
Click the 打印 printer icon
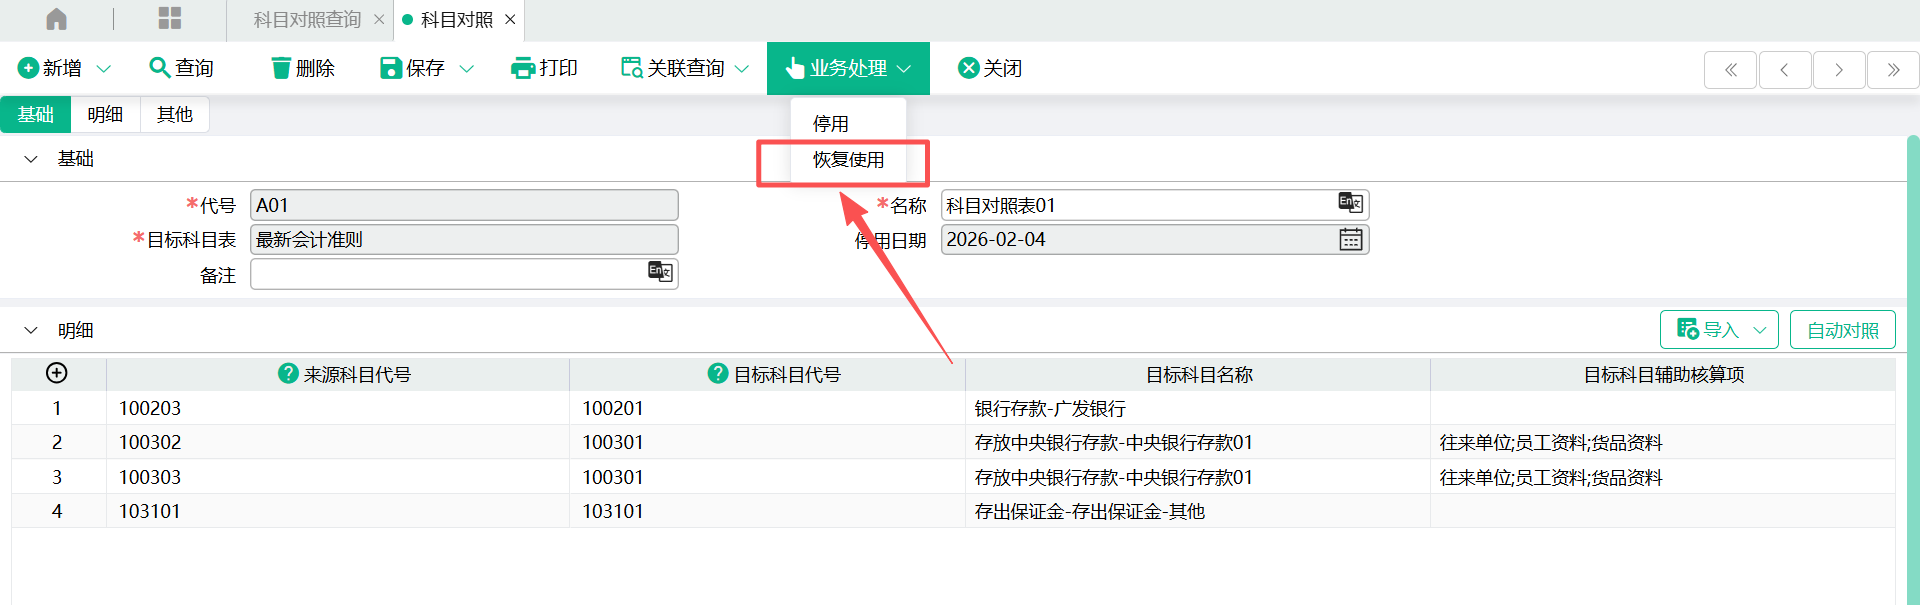tap(522, 68)
